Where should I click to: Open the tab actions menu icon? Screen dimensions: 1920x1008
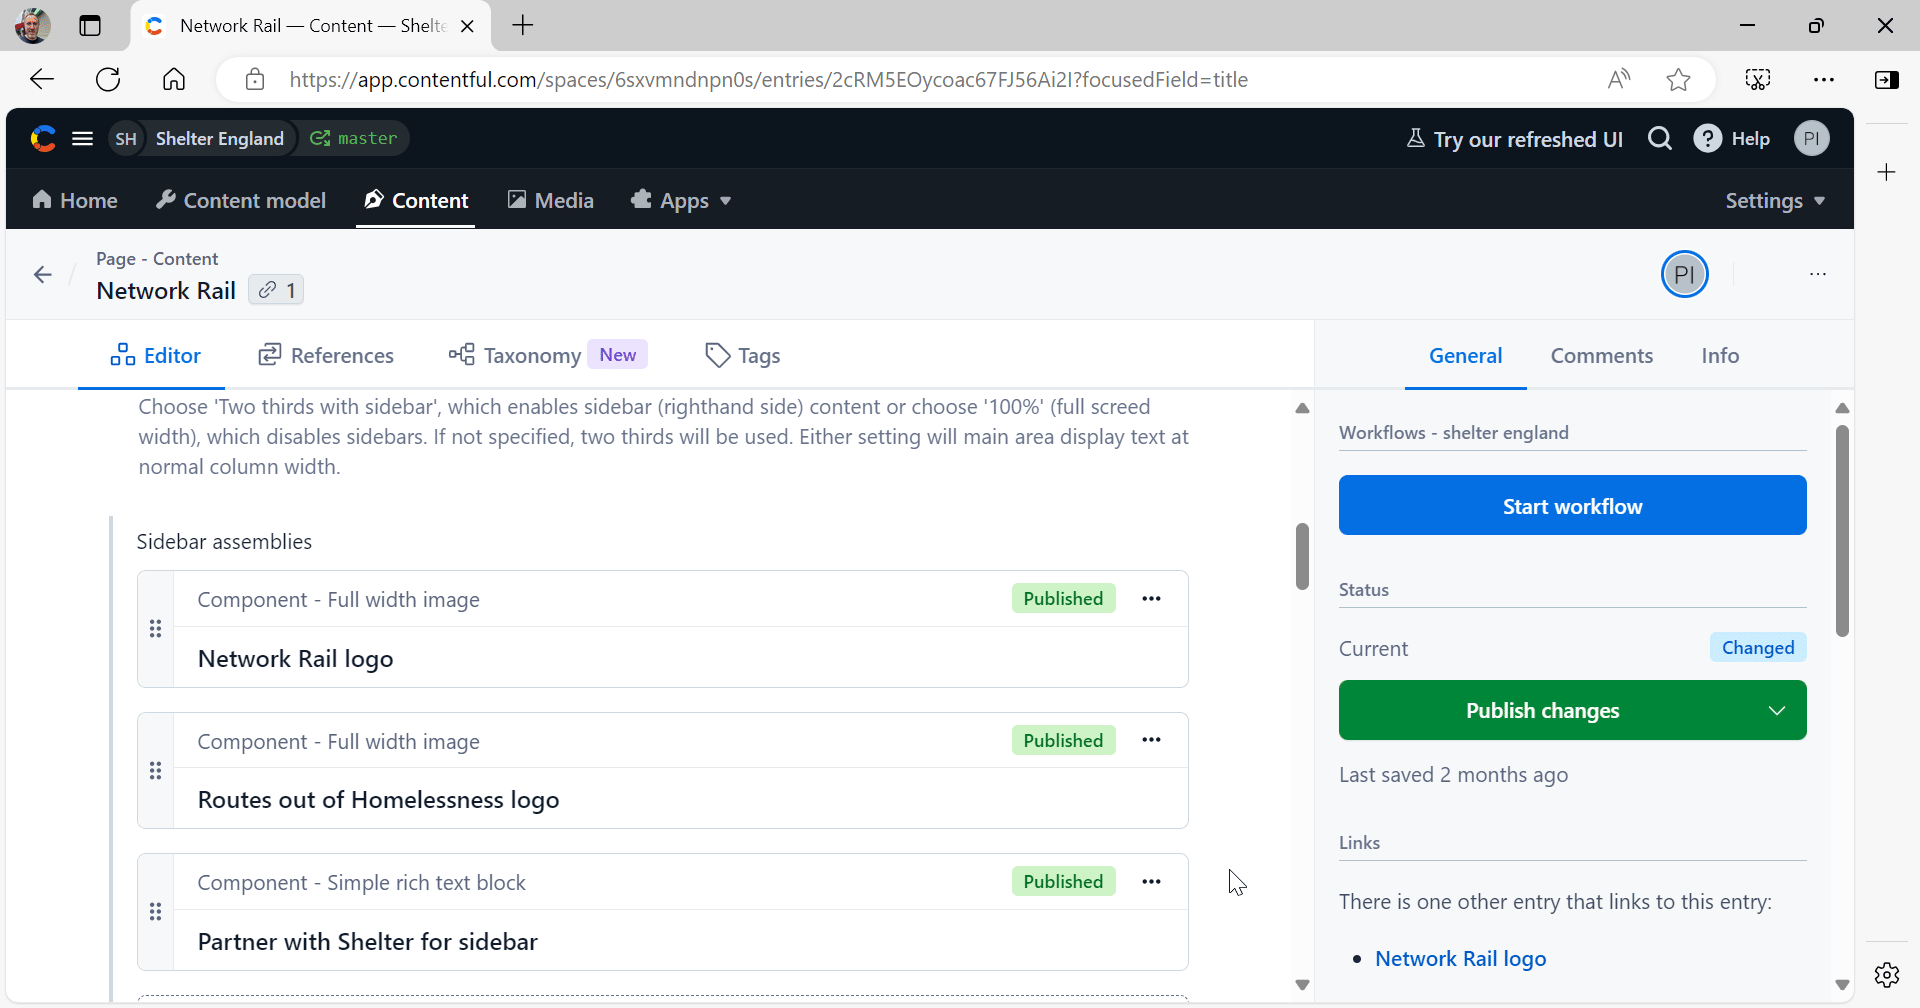pos(90,26)
